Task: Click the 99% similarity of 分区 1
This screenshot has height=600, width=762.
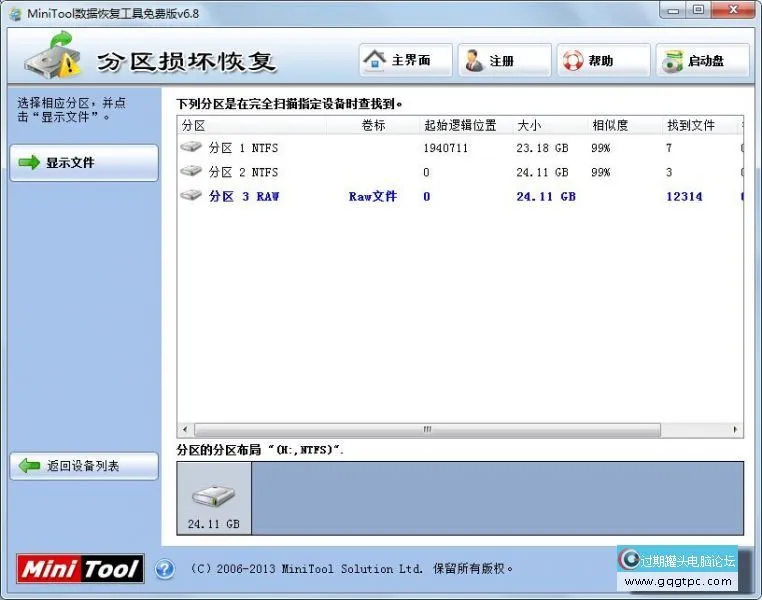Action: click(601, 148)
